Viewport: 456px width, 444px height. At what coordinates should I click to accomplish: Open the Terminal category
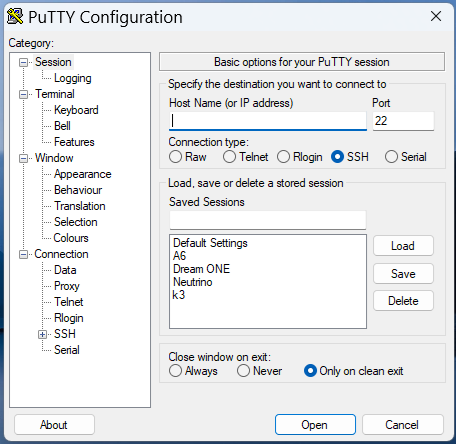pos(55,94)
